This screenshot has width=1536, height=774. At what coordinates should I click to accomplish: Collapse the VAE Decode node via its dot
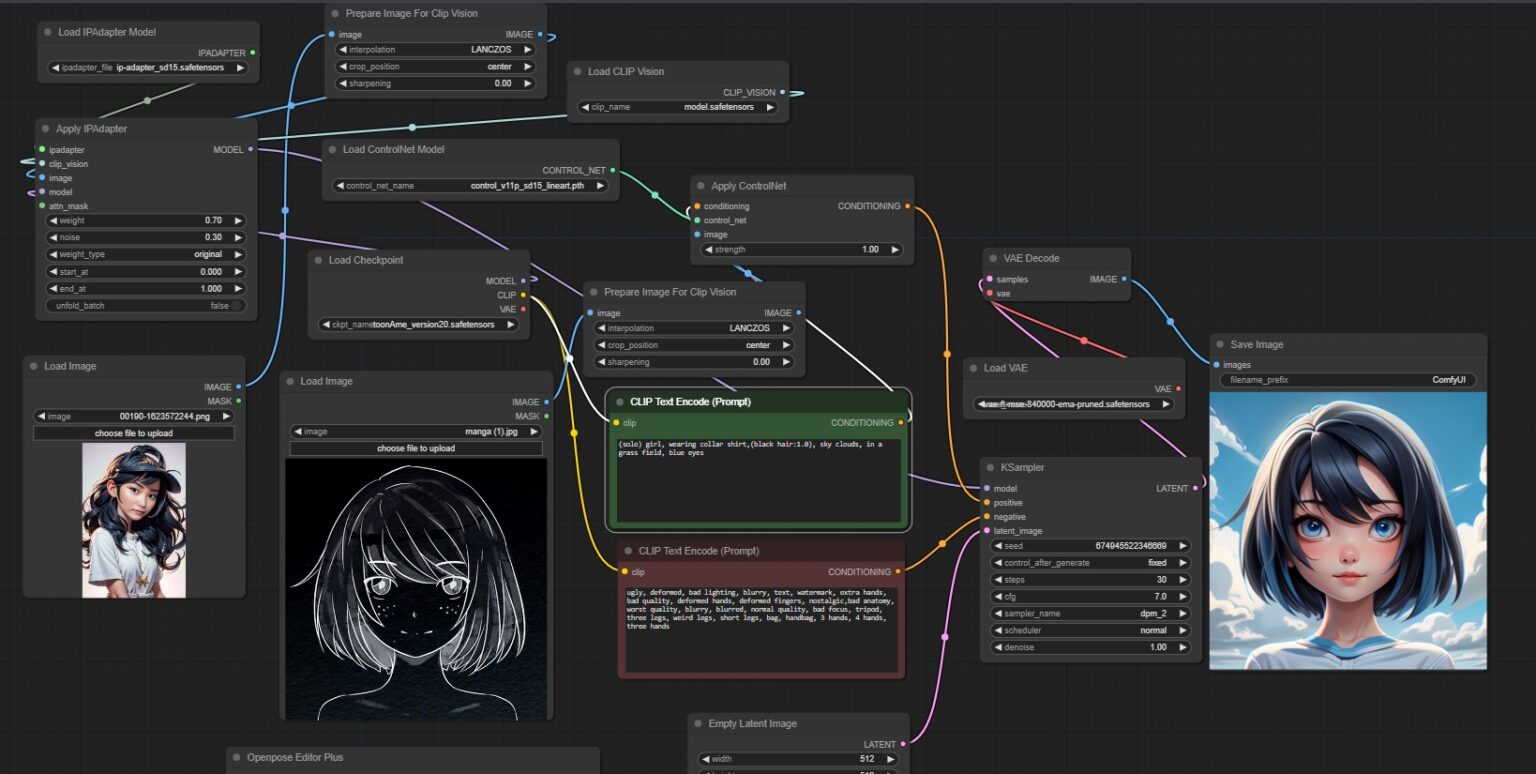pyautogui.click(x=993, y=258)
